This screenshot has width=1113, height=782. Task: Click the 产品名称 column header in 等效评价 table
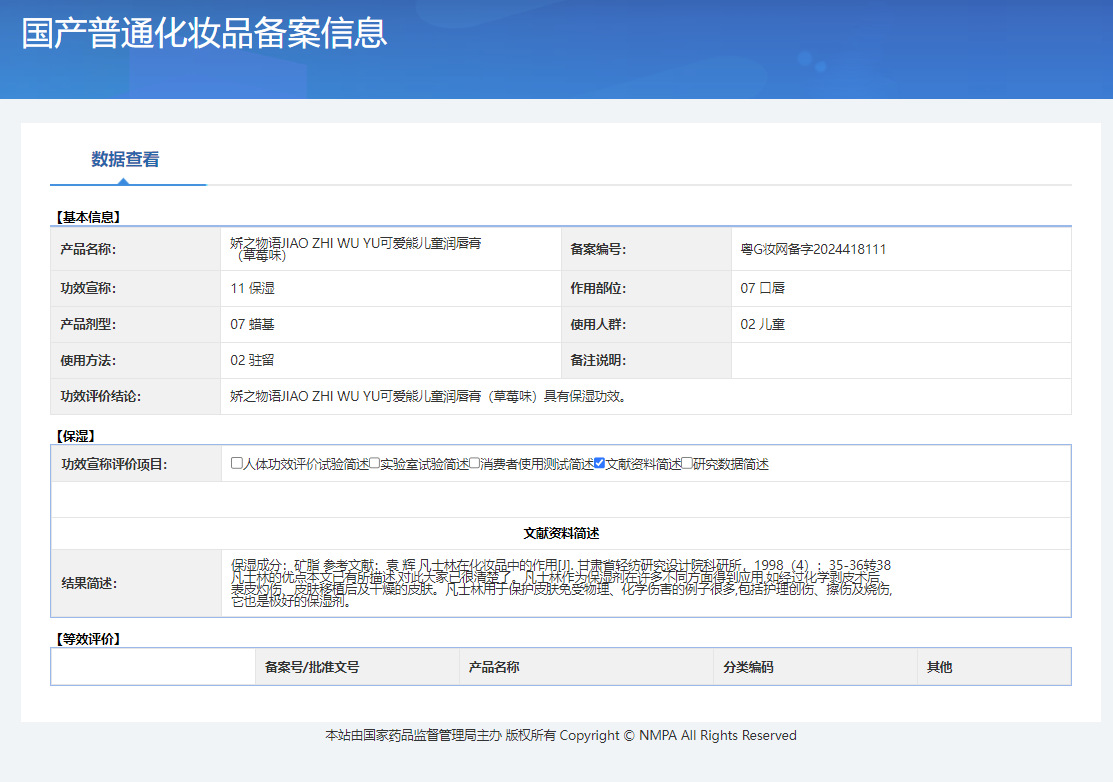click(494, 667)
